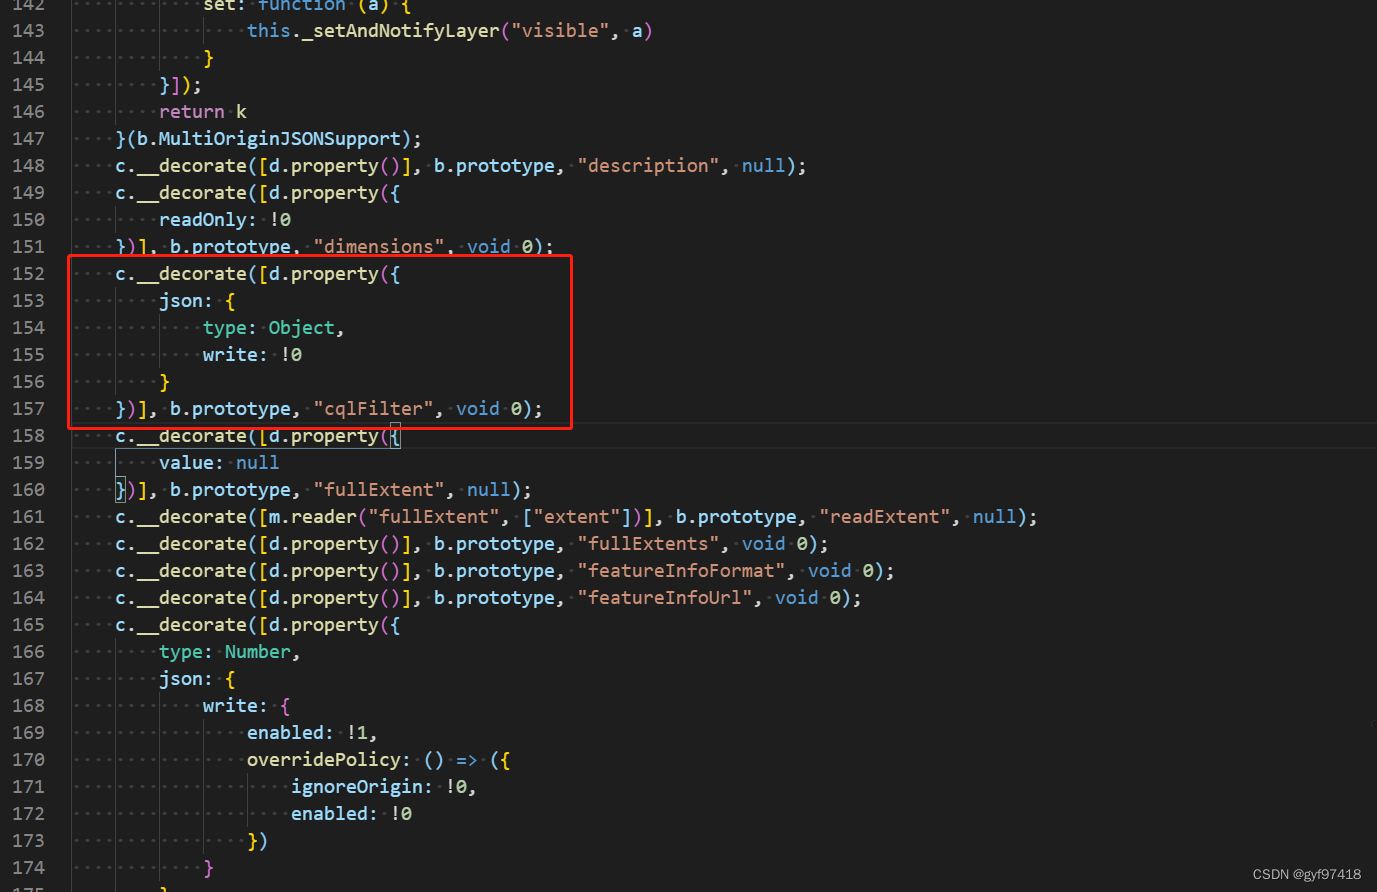Image resolution: width=1377 pixels, height=892 pixels.
Task: Click 'type: Object' on line 154
Action: click(269, 328)
